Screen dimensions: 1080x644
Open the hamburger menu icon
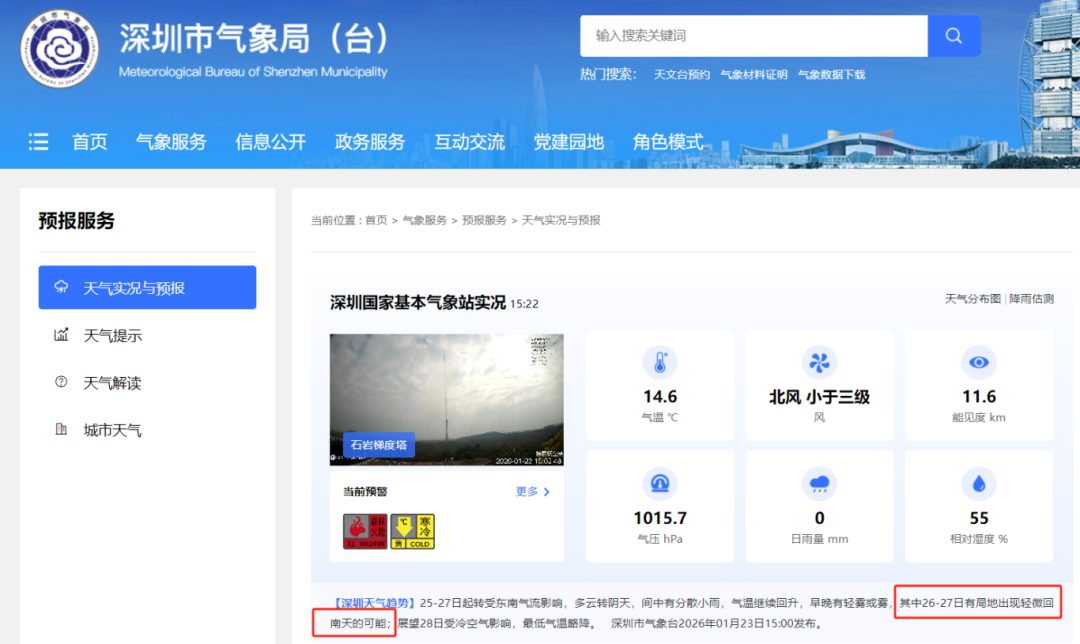pyautogui.click(x=39, y=142)
